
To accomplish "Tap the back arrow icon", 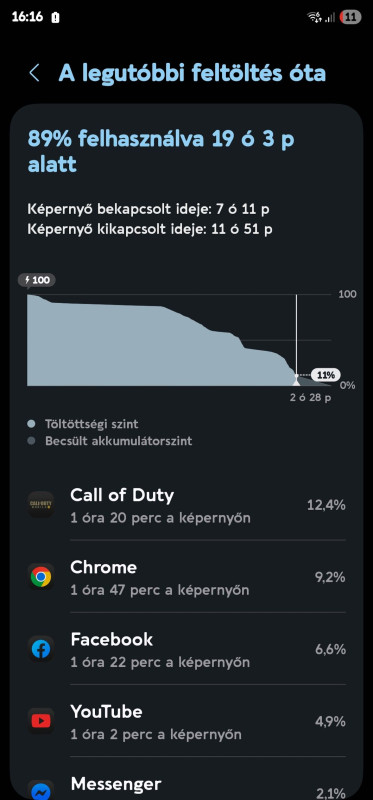I will click(x=34, y=73).
